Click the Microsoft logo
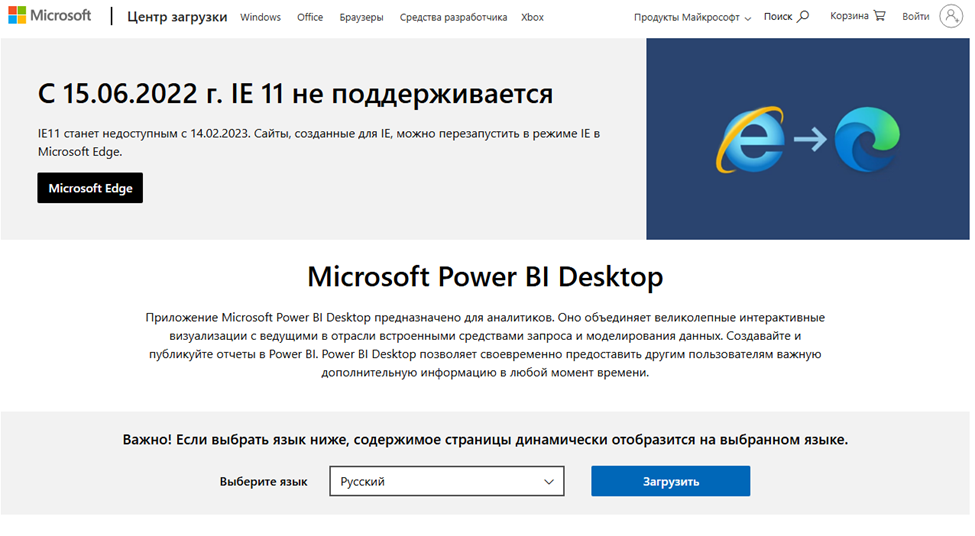Viewport: 975px width, 536px height. tap(50, 16)
